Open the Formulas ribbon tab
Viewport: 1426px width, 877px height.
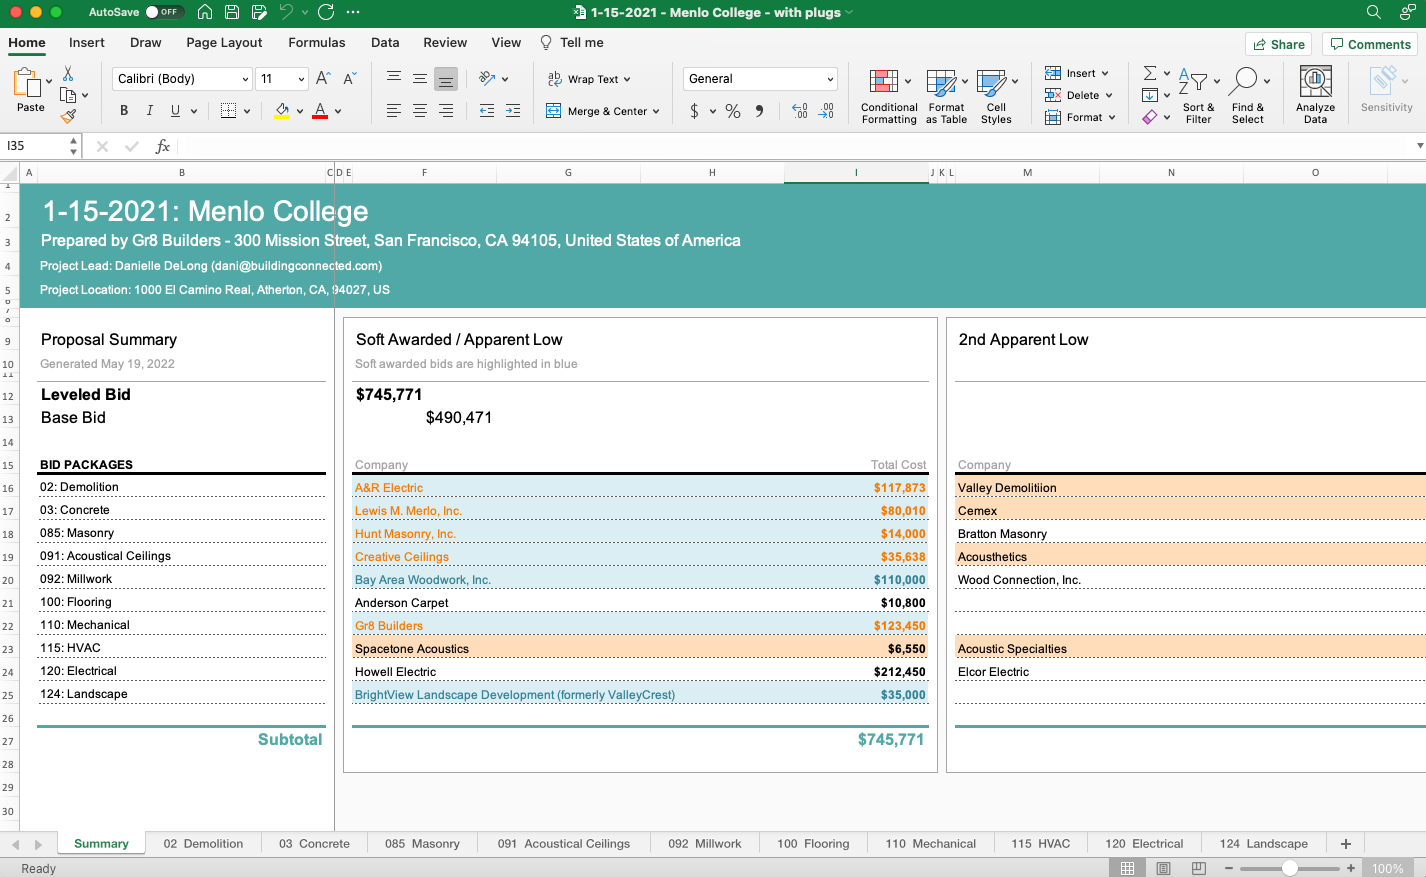pyautogui.click(x=317, y=42)
